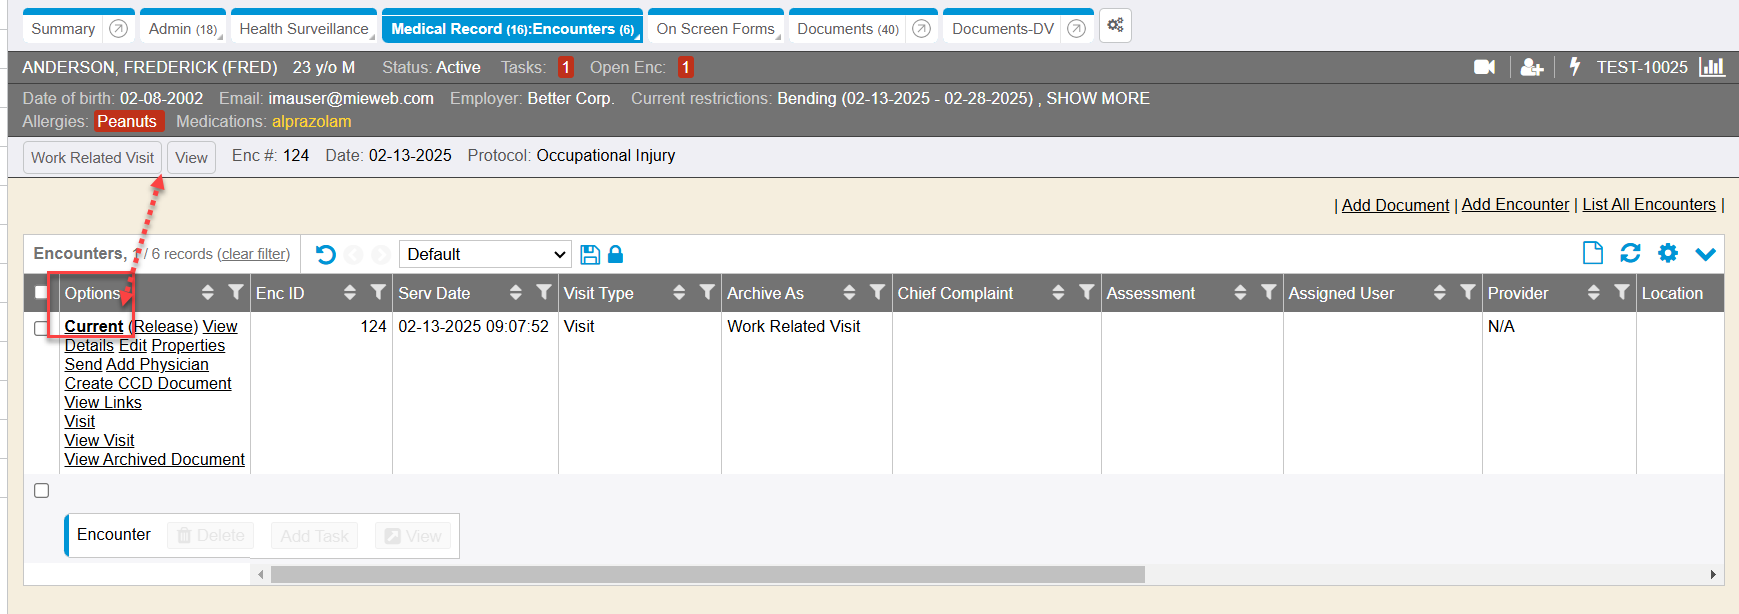Click the save layout floppy disk icon

click(x=590, y=255)
